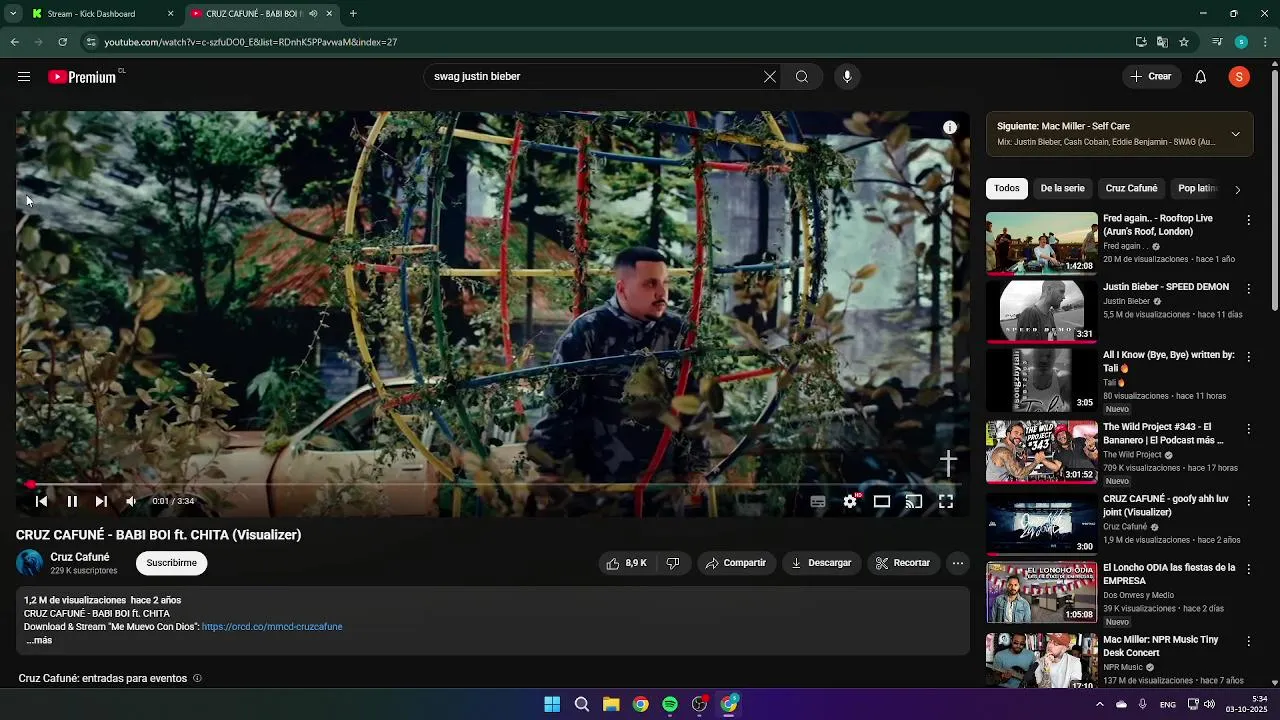Open the Chrome tab search dropdown
1280x720 pixels.
pyautogui.click(x=12, y=14)
